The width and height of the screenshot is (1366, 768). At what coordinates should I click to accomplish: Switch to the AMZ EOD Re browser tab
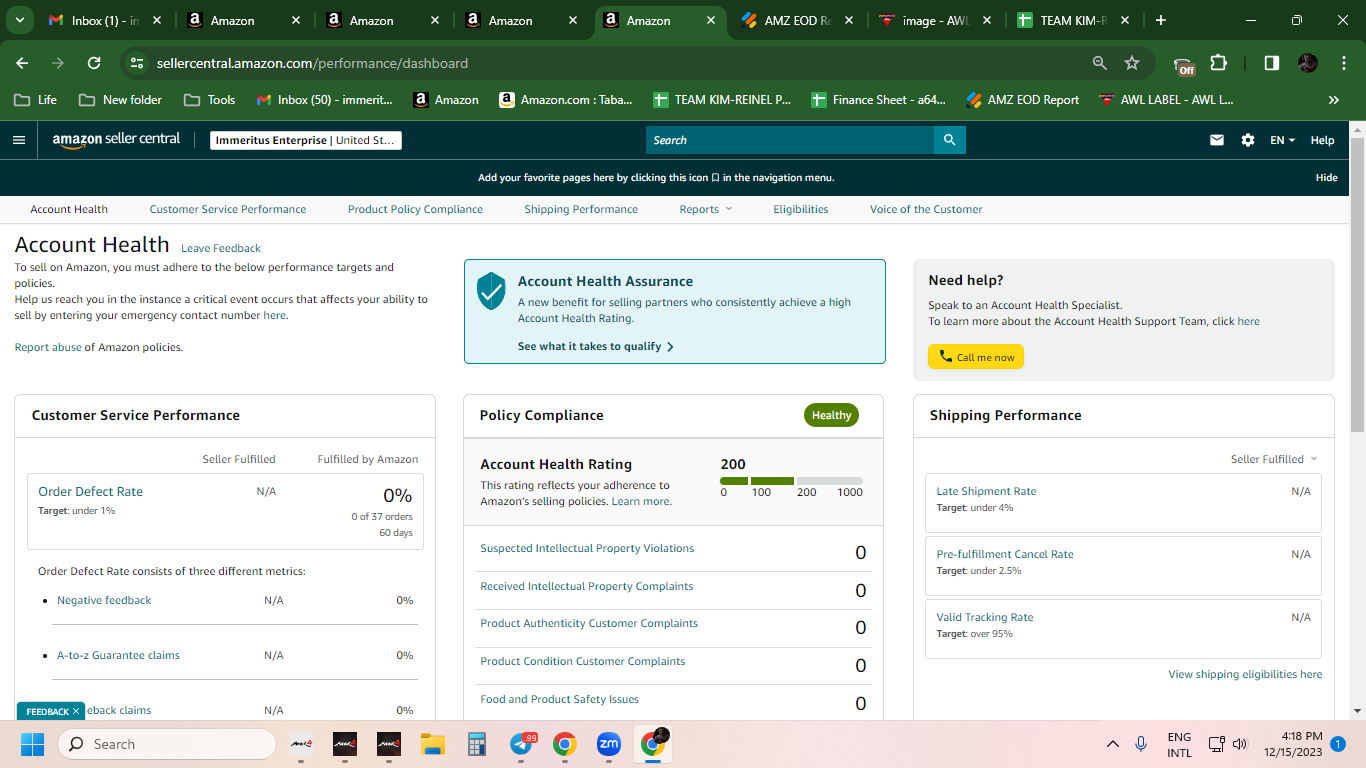pos(797,20)
